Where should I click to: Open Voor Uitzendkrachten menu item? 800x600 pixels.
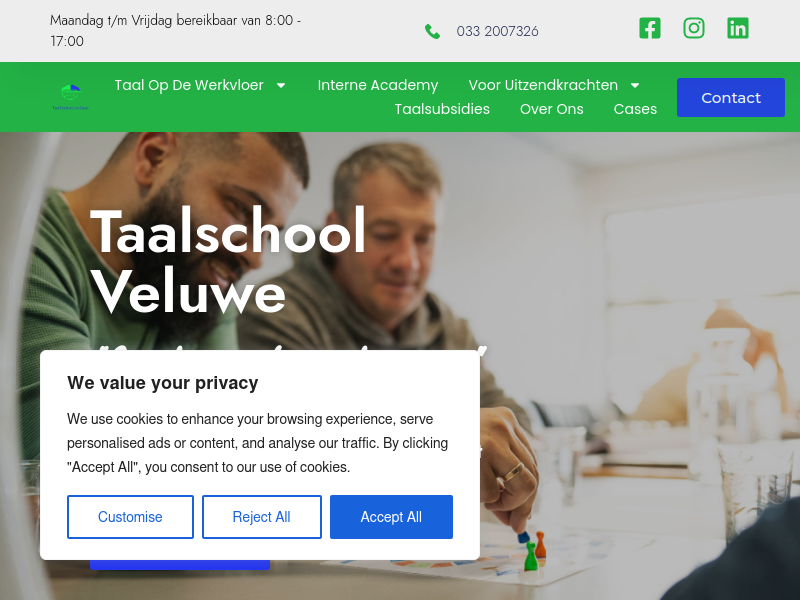[x=543, y=85]
